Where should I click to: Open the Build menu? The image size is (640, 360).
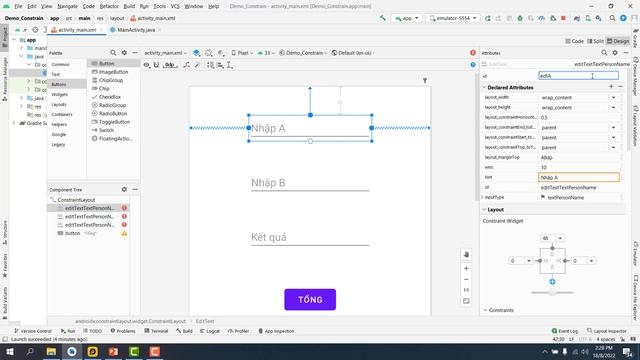(x=129, y=7)
